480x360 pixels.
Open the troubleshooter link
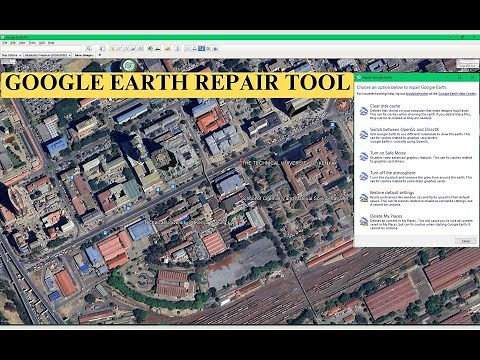click(x=417, y=94)
